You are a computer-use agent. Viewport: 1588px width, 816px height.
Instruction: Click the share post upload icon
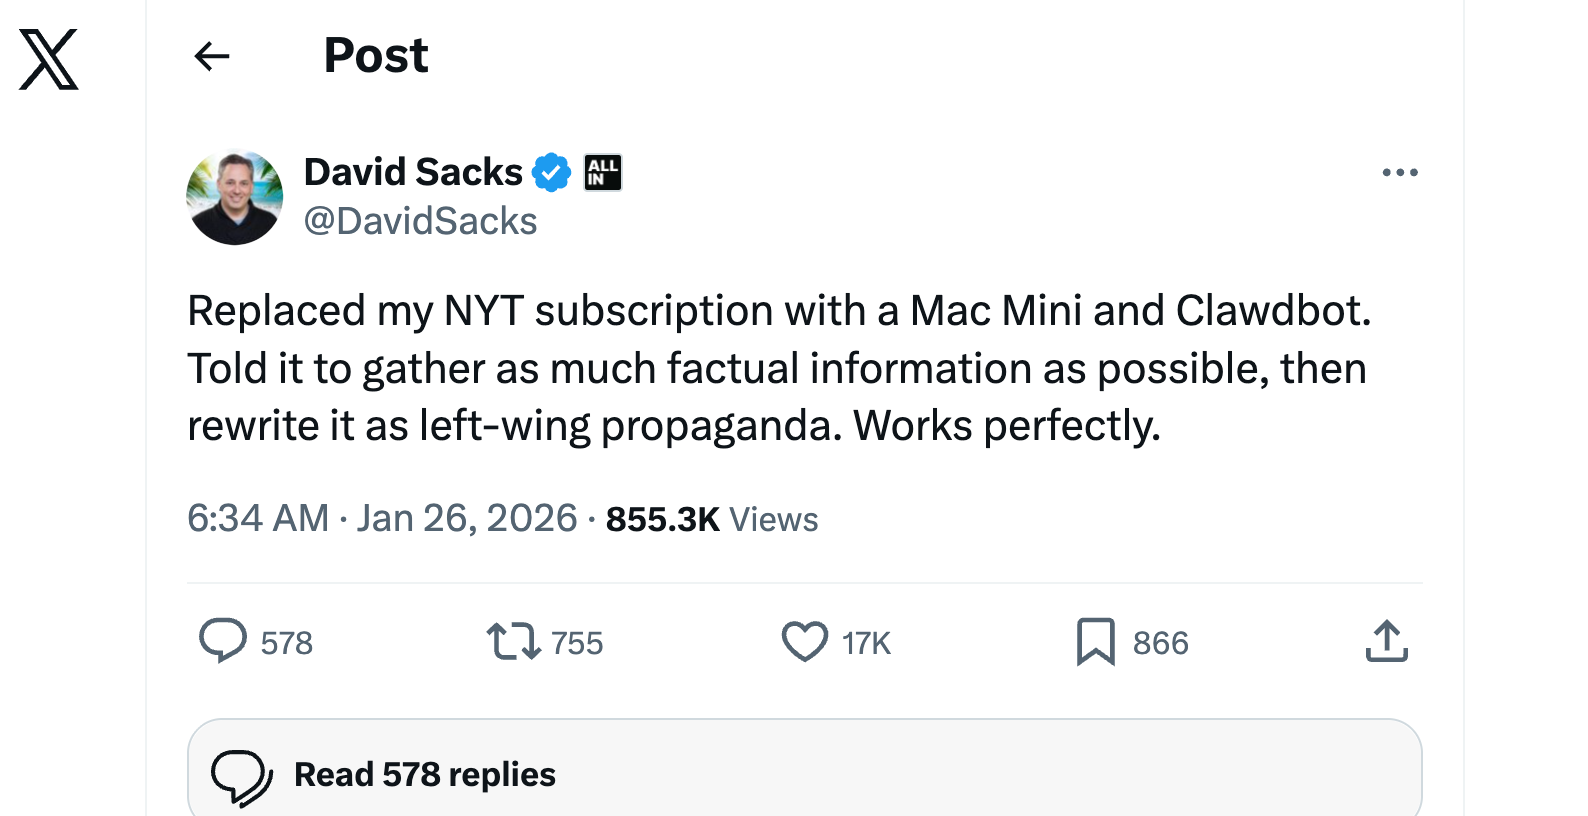1386,641
